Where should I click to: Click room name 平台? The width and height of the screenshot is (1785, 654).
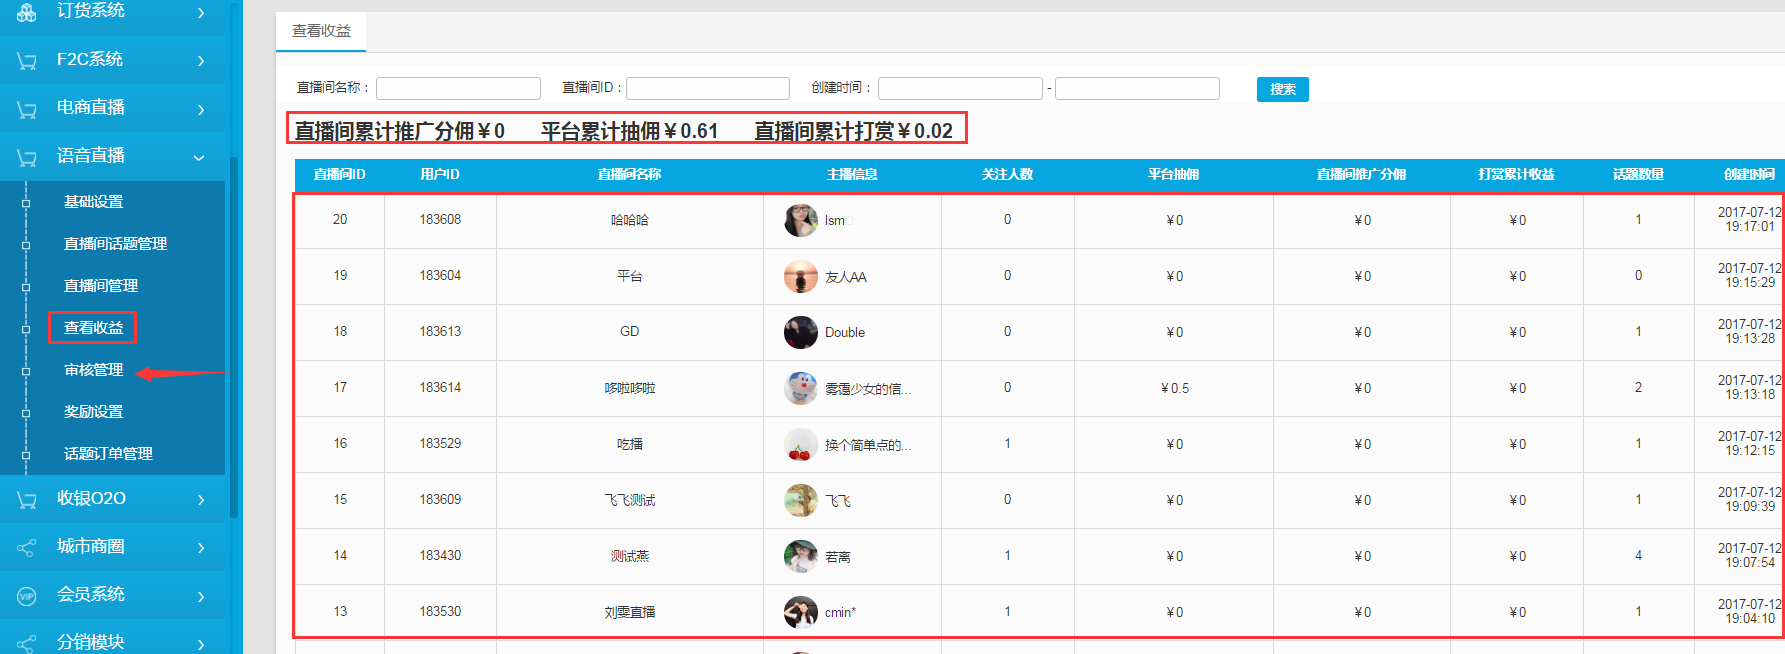[630, 276]
